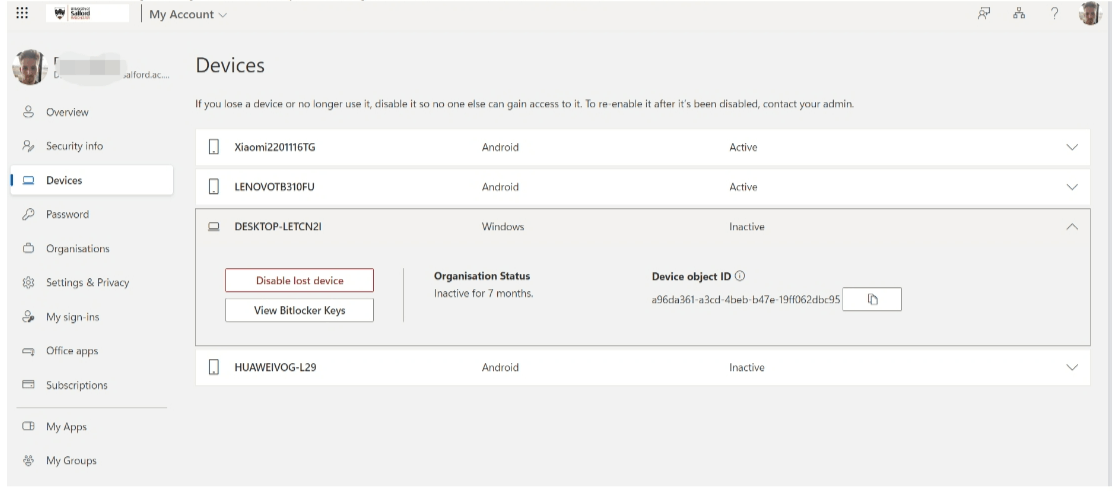Click View Bitlocker Keys button
Viewport: 1115px width, 501px height.
299,311
